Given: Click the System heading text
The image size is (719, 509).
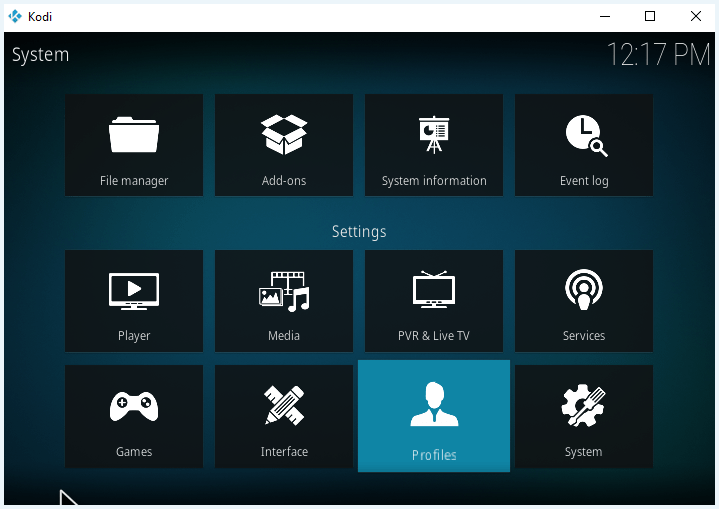Looking at the screenshot, I should click(40, 55).
